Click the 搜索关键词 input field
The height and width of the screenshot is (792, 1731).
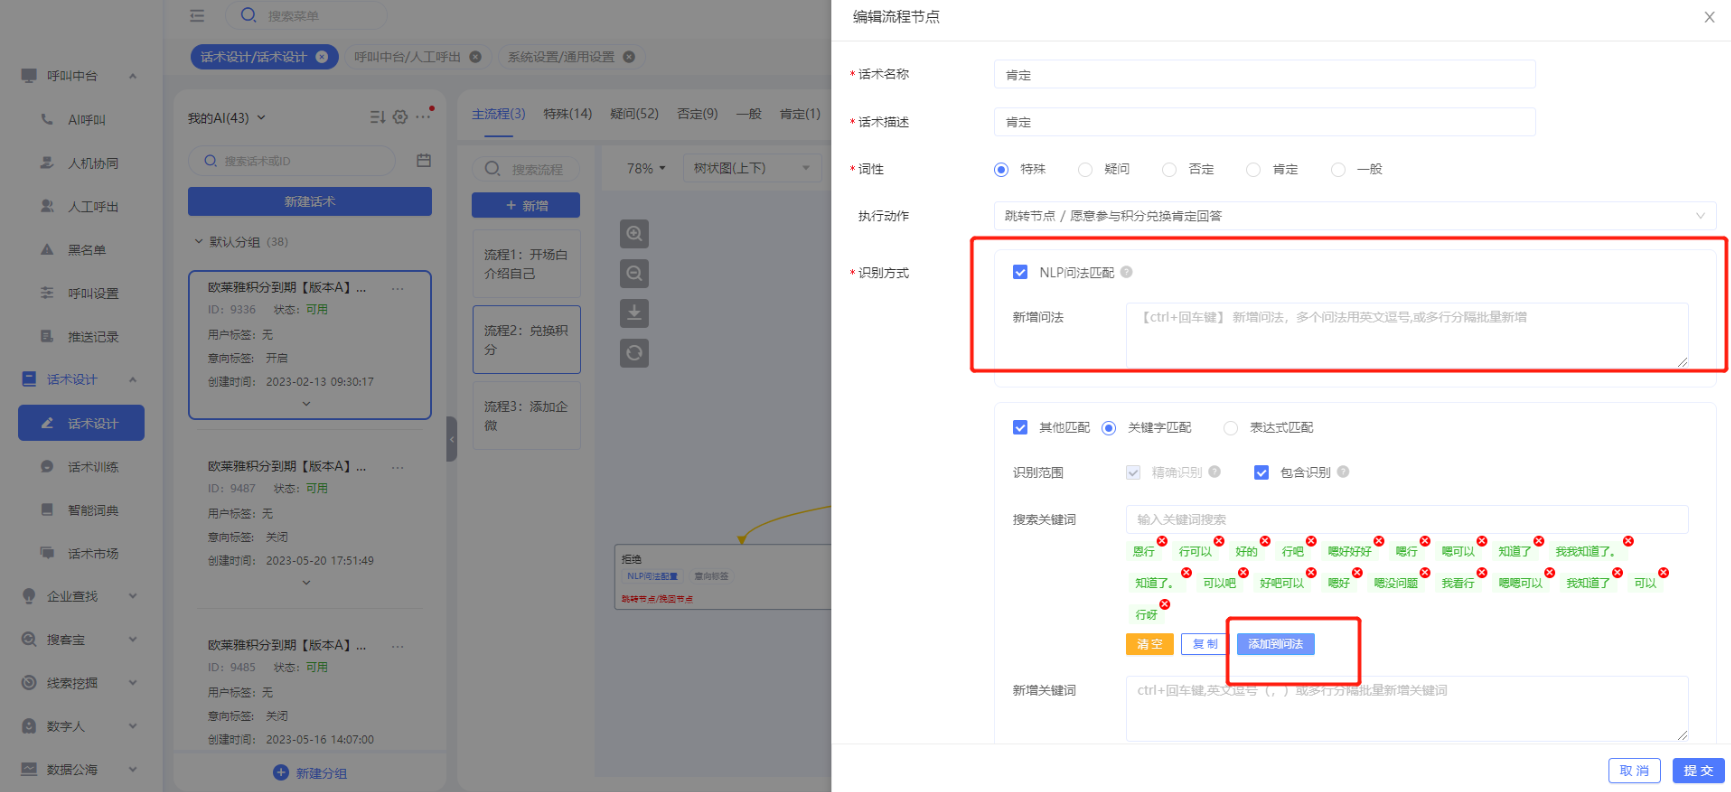[x=1406, y=520]
